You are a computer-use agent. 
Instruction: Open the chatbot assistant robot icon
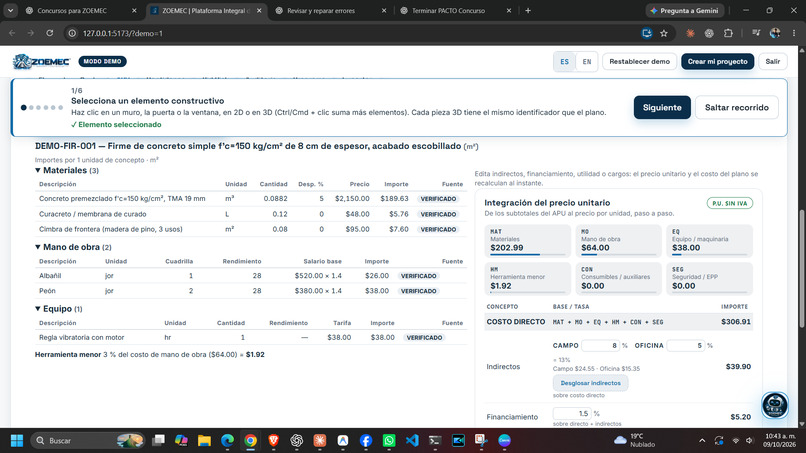775,405
